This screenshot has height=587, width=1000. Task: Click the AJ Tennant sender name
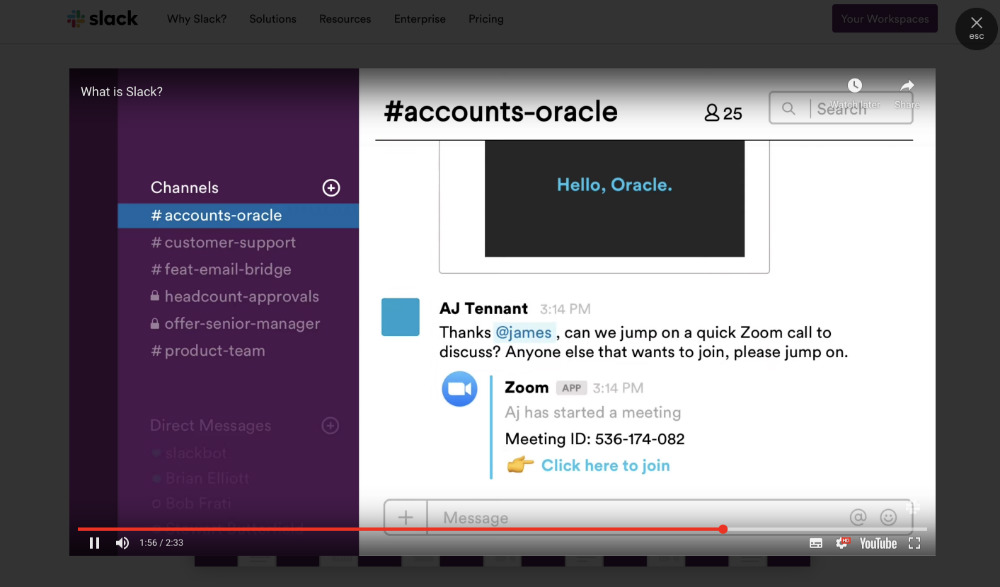(x=483, y=309)
